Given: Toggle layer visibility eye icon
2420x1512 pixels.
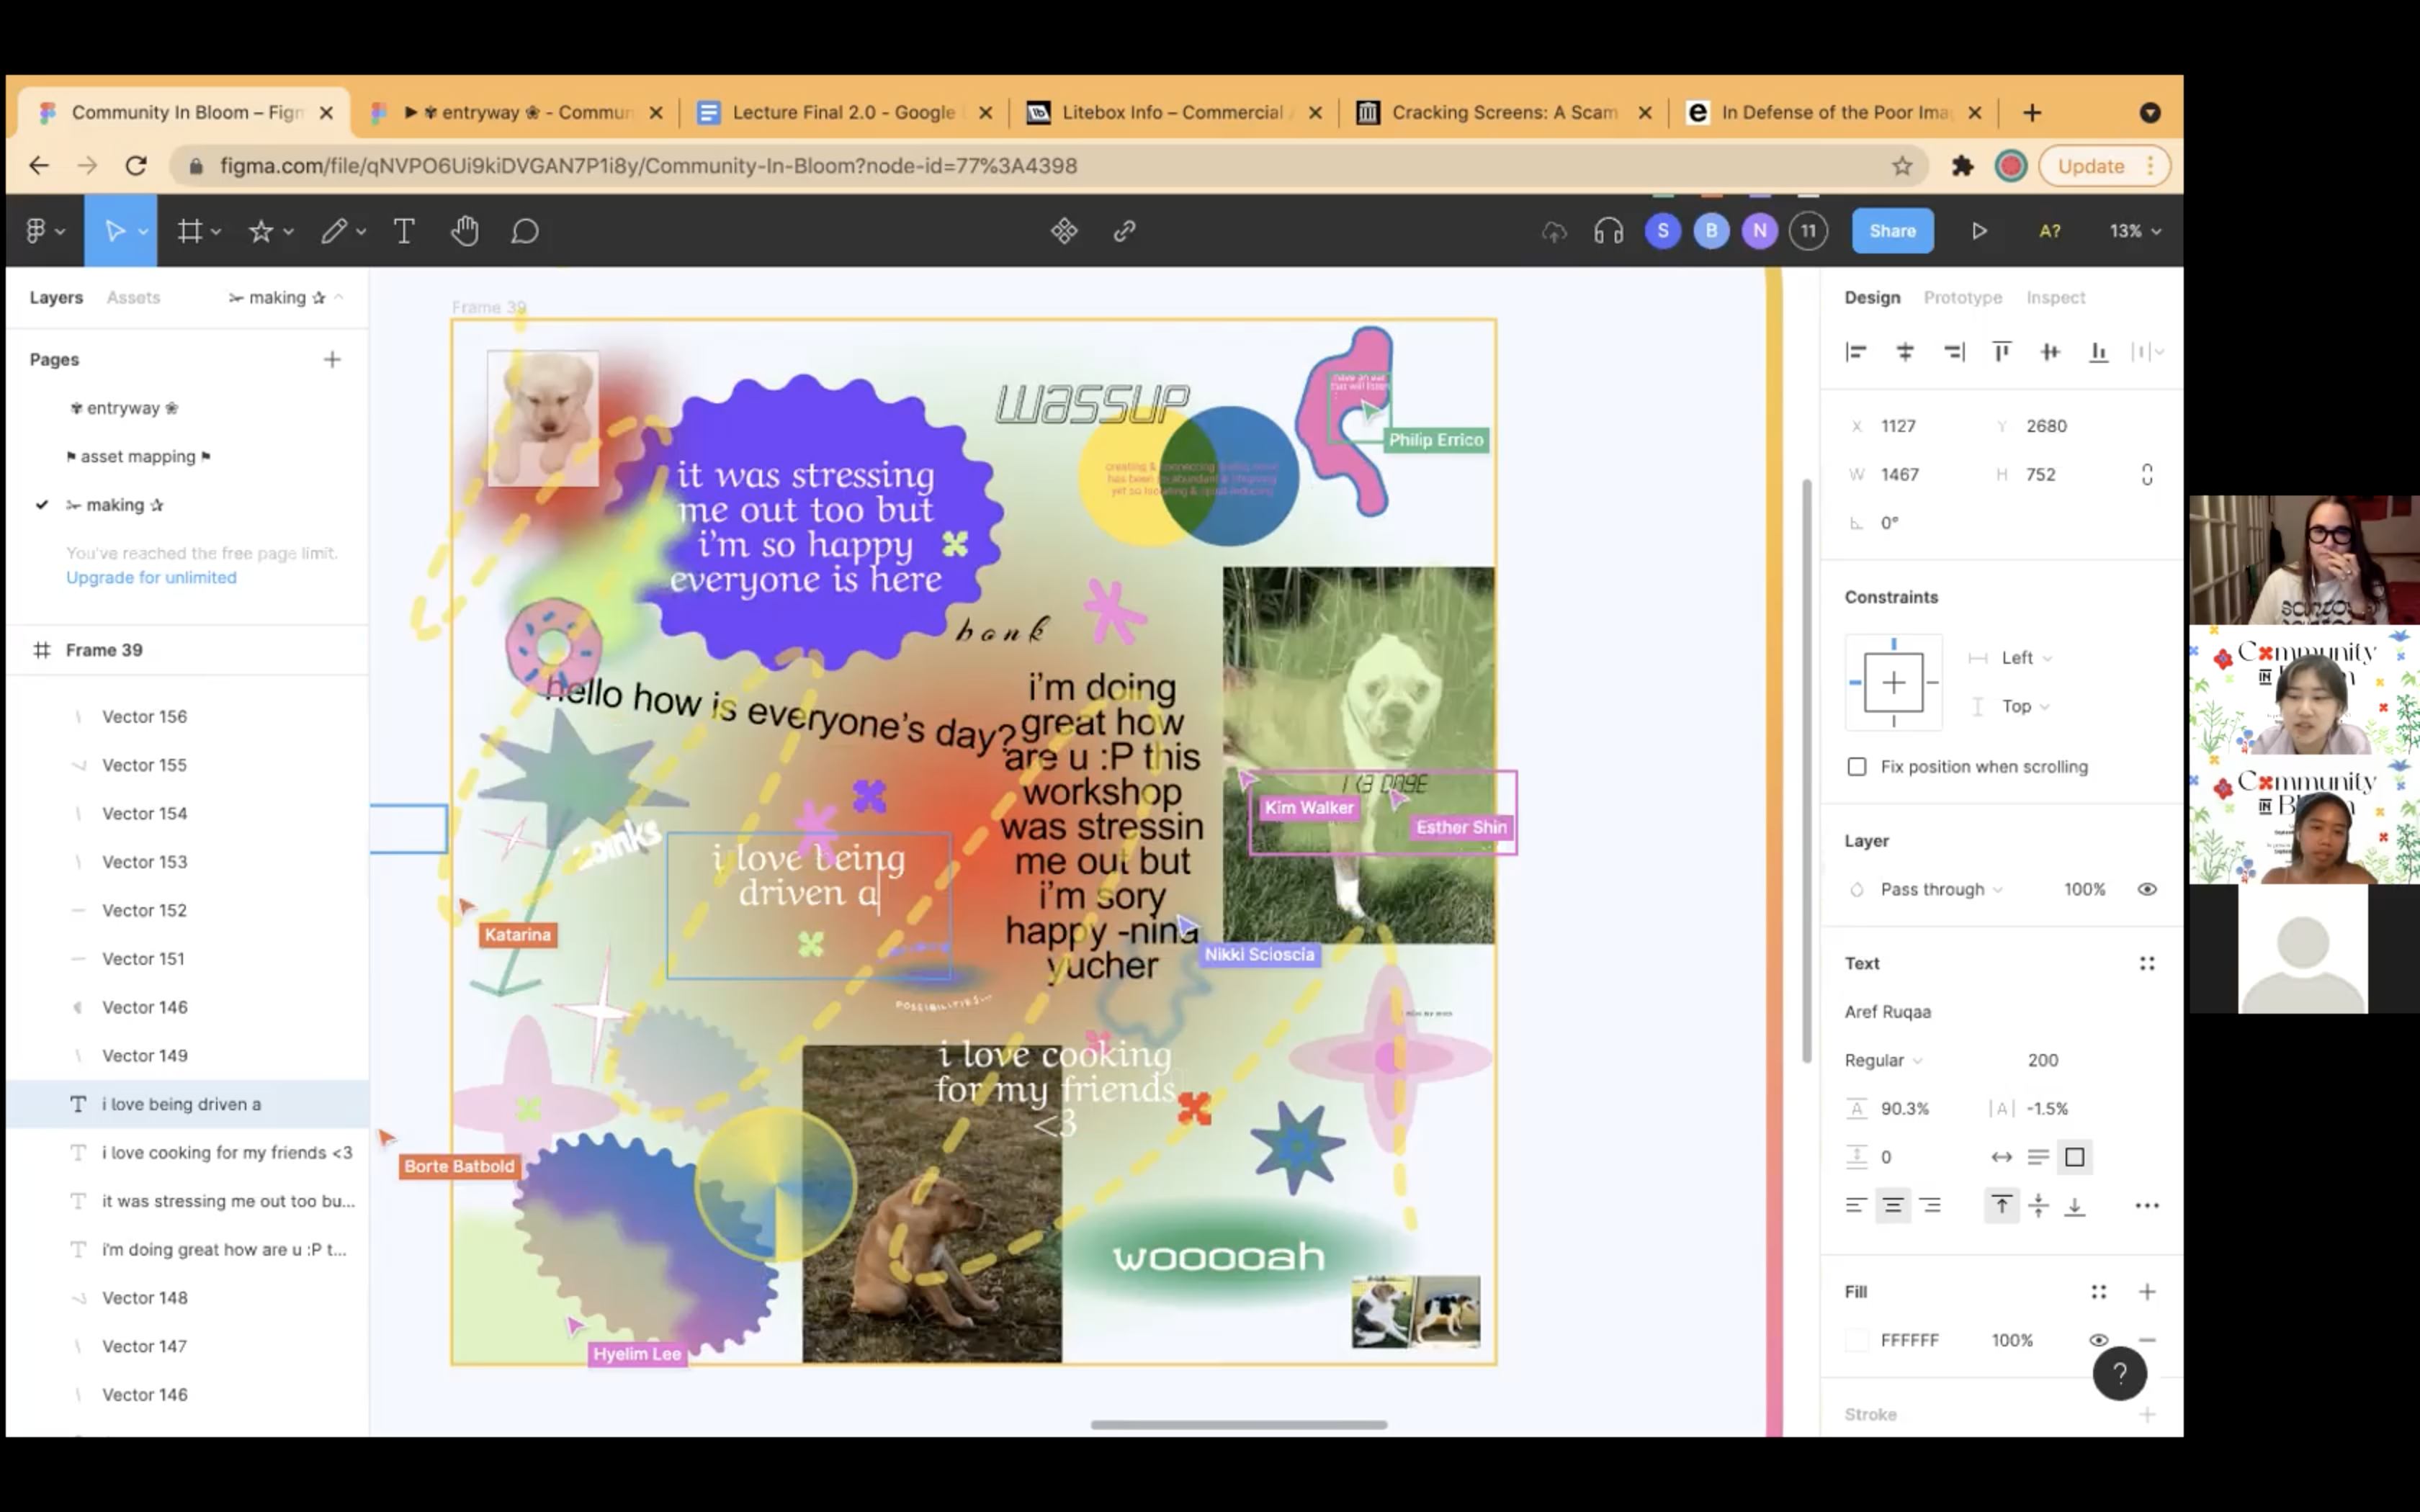Looking at the screenshot, I should (x=2147, y=889).
